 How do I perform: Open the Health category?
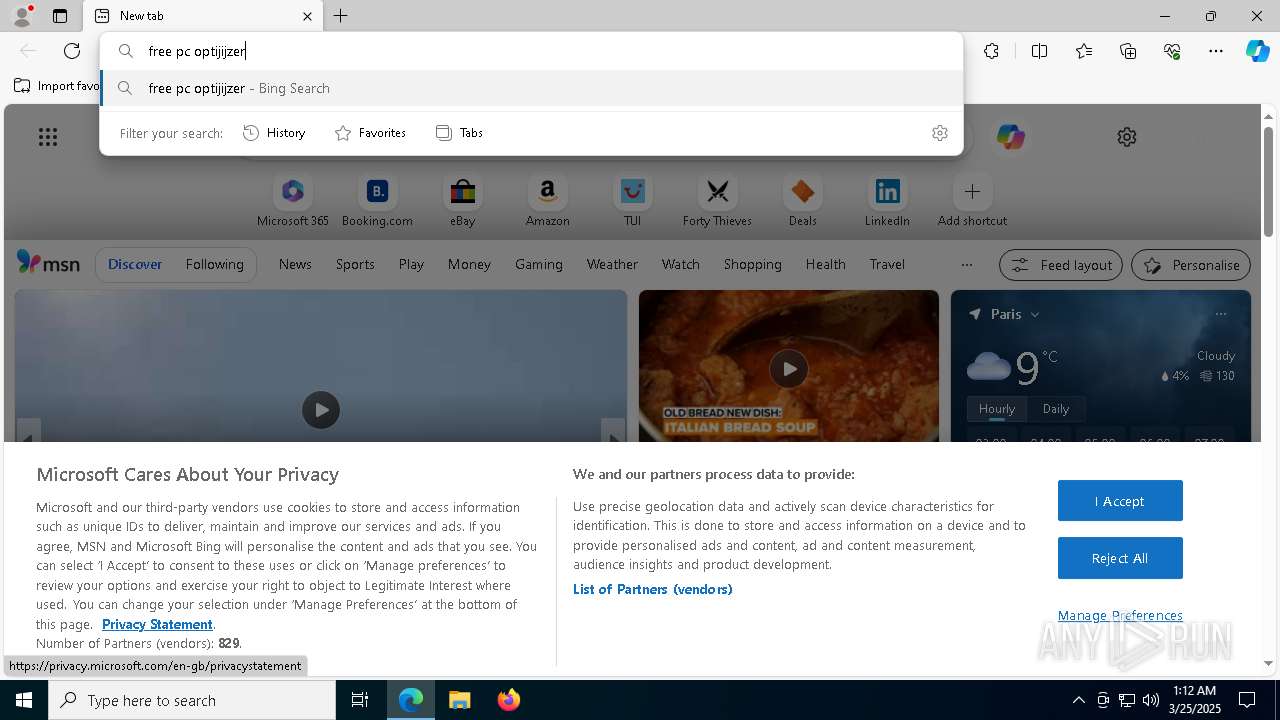click(825, 264)
